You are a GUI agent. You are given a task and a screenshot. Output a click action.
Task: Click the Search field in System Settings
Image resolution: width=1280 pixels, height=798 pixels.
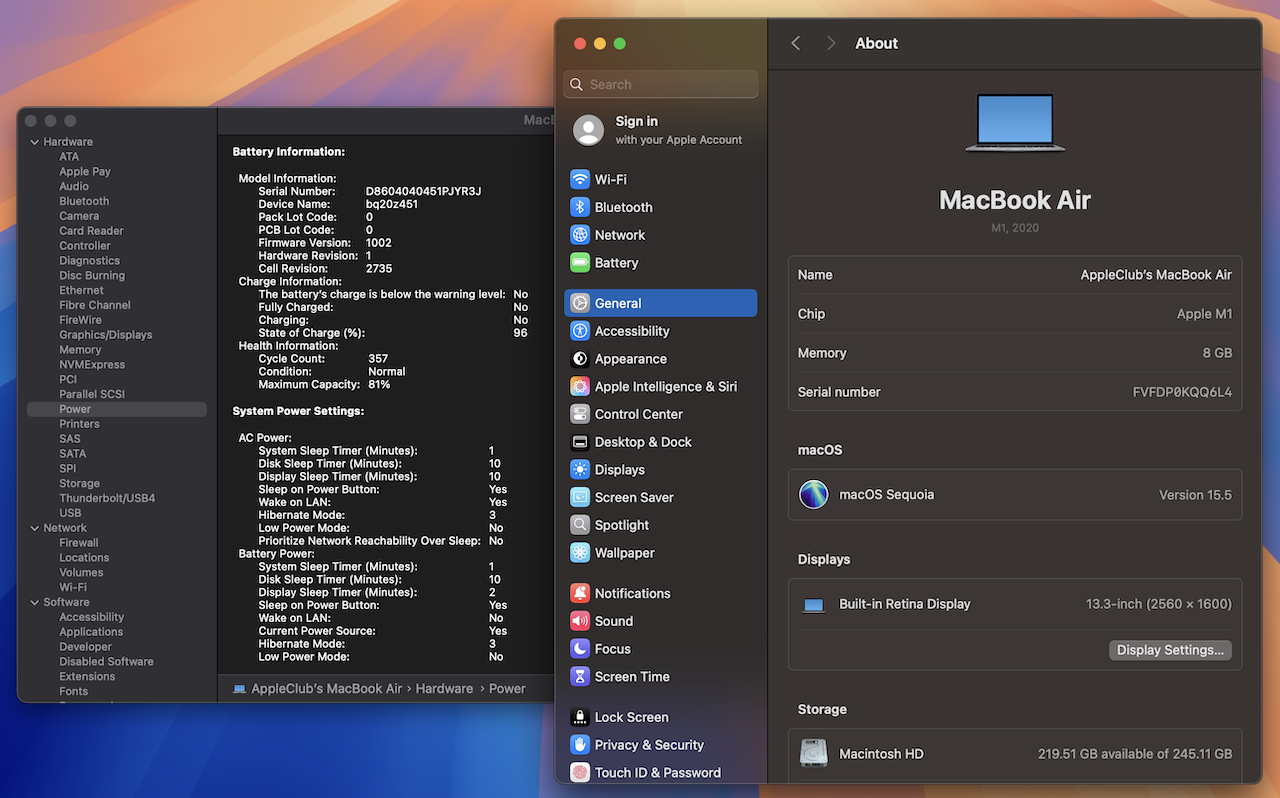[x=661, y=85]
